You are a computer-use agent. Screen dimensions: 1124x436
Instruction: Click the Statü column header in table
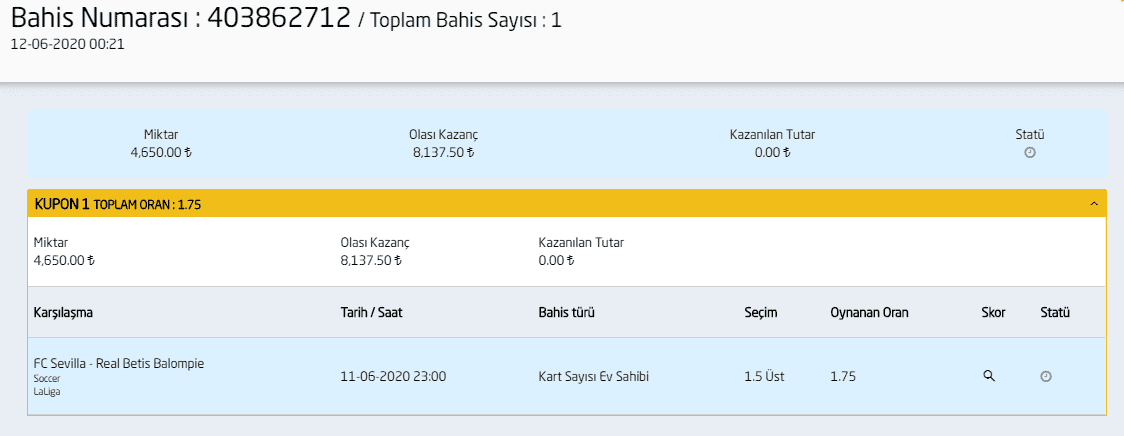[1055, 313]
